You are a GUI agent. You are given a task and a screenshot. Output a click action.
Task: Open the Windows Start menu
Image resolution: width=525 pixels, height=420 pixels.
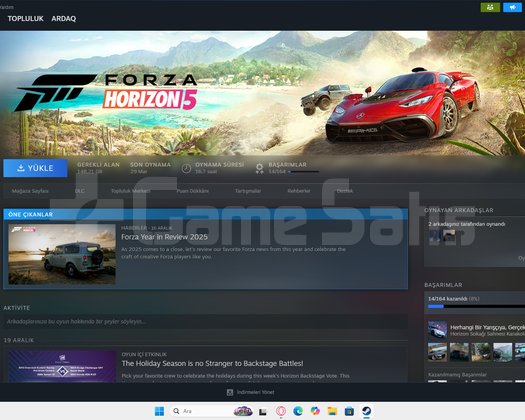[x=159, y=411]
